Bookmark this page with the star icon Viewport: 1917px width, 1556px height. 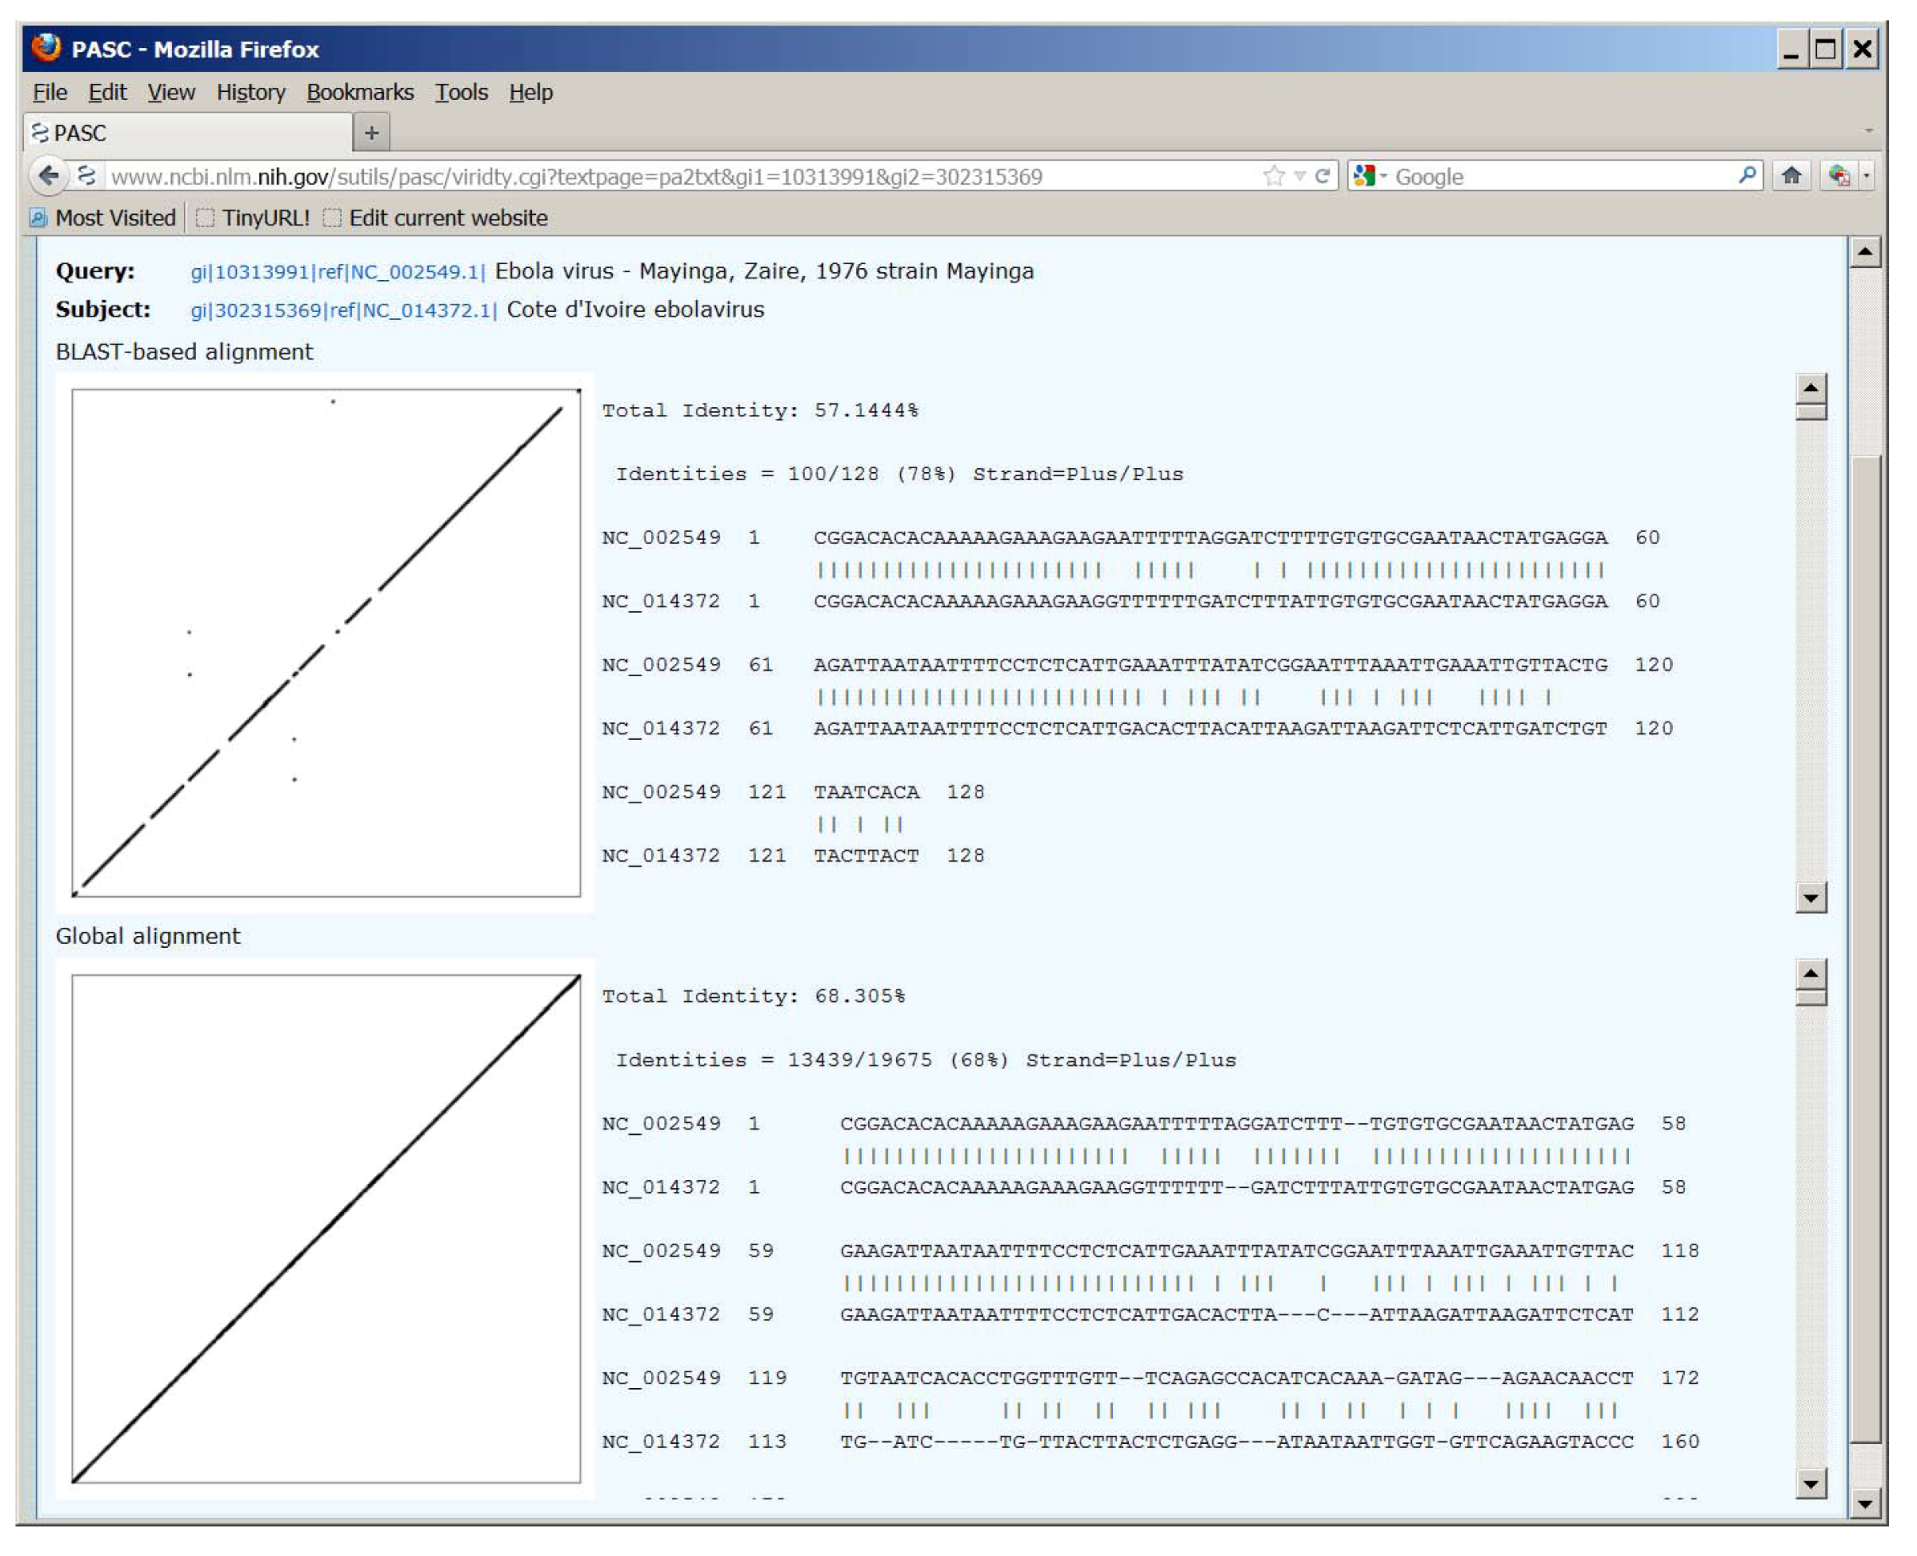point(1273,176)
